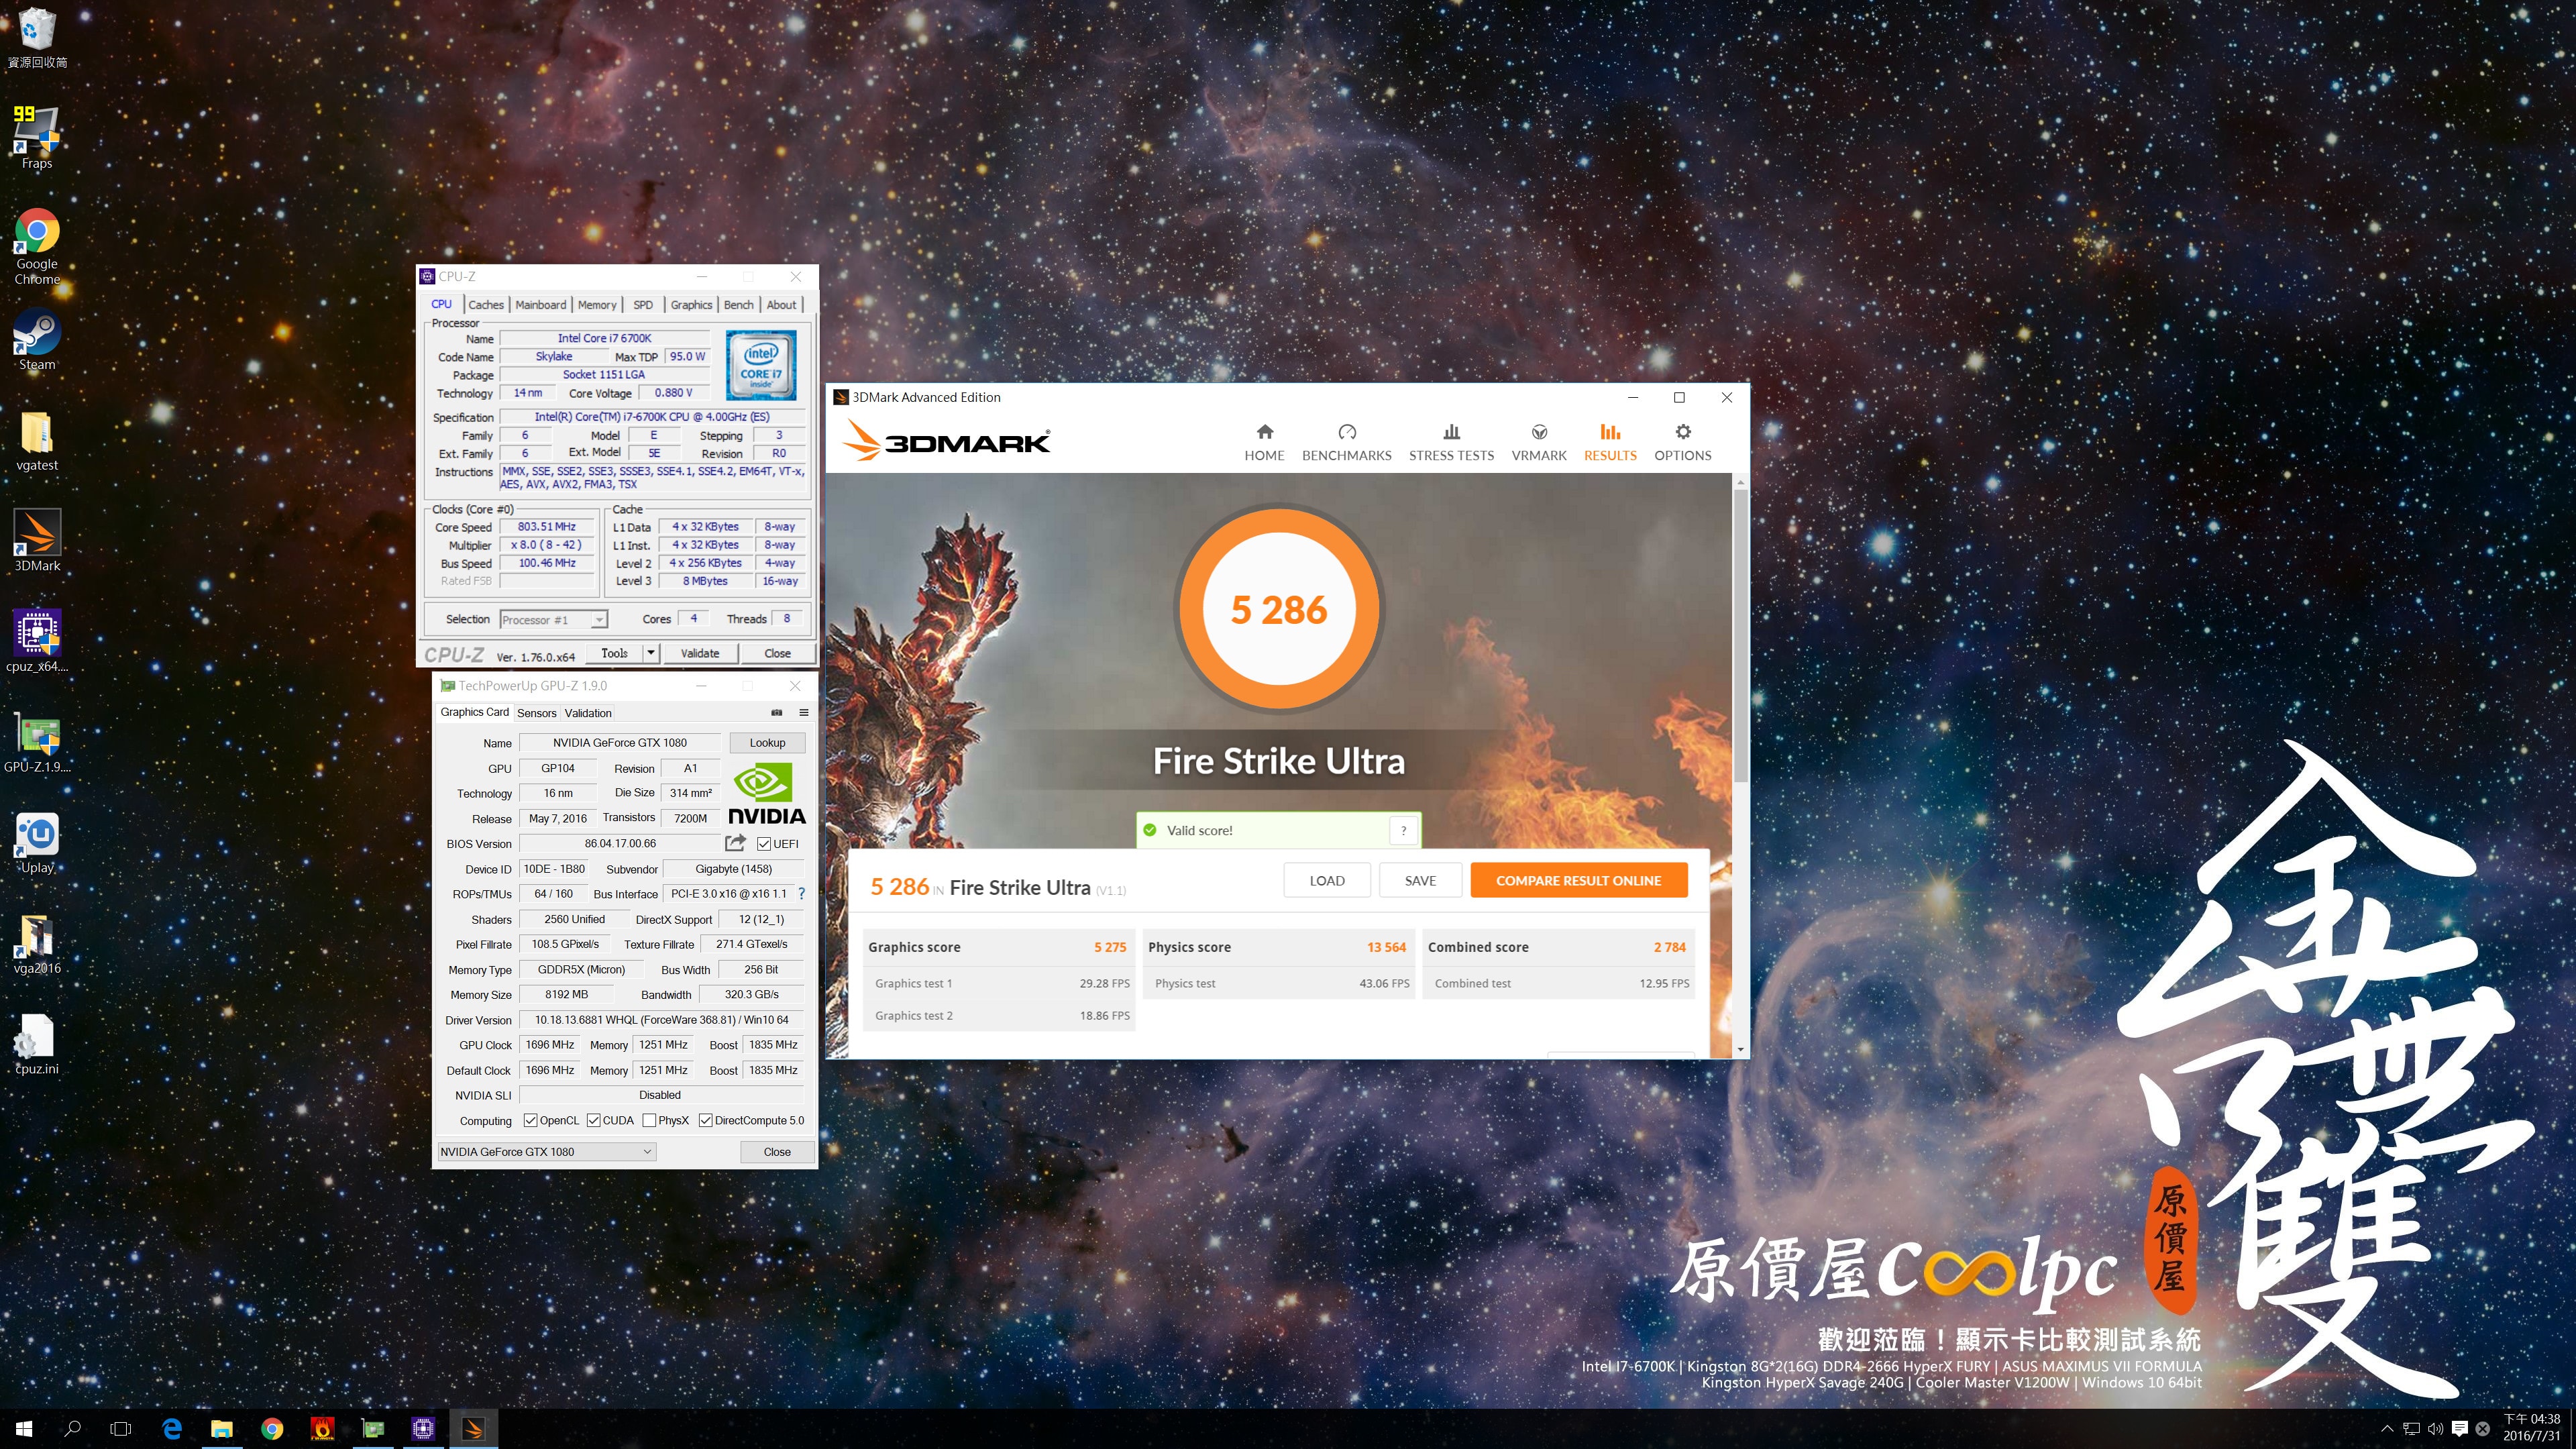Open the VRMARK section in 3DMark
2576x1449 pixels.
coord(1539,442)
